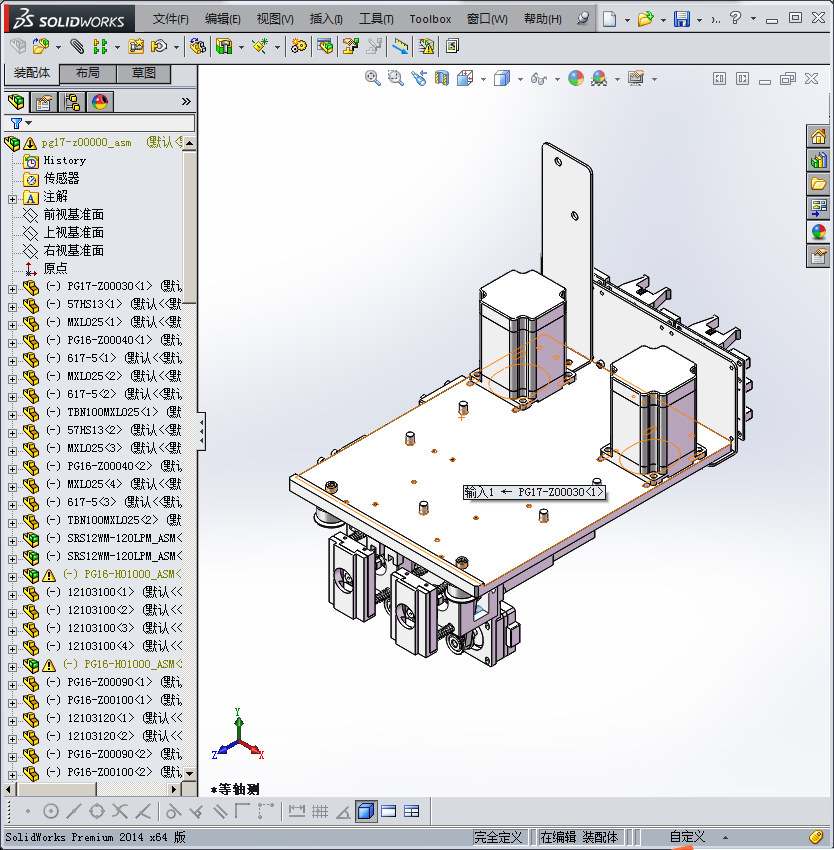Select the 前视基准面 plane
This screenshot has height=850, width=834.
[74, 215]
